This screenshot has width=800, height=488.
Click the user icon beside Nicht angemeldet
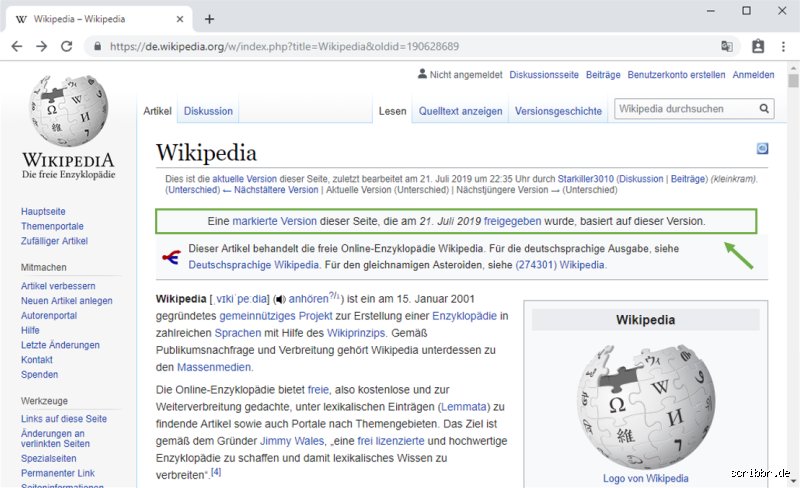[422, 74]
